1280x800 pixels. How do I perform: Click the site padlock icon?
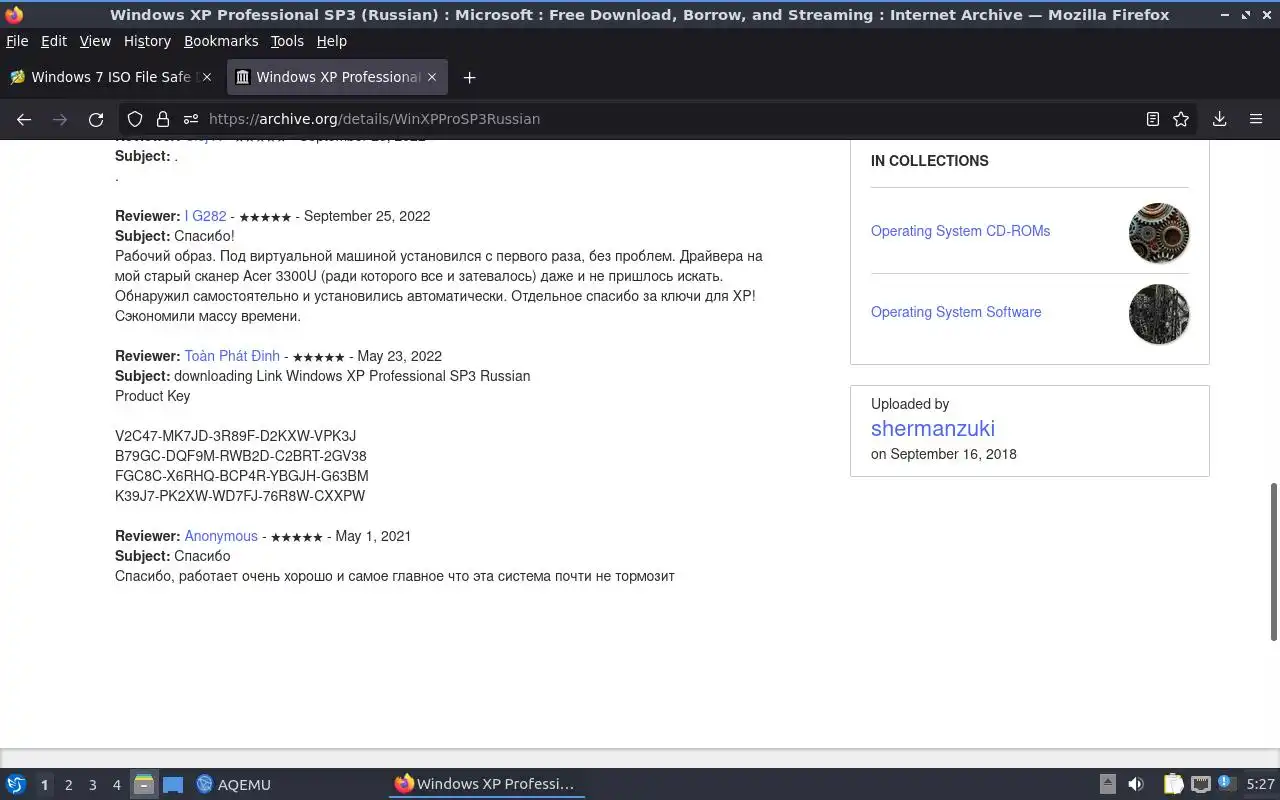pos(163,119)
